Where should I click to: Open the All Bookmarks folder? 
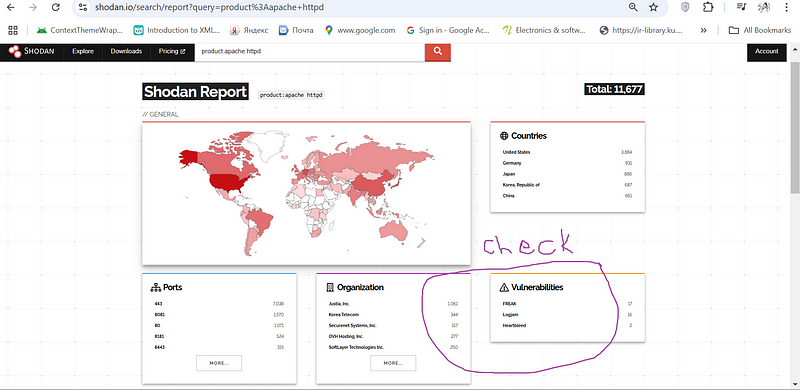pyautogui.click(x=760, y=30)
